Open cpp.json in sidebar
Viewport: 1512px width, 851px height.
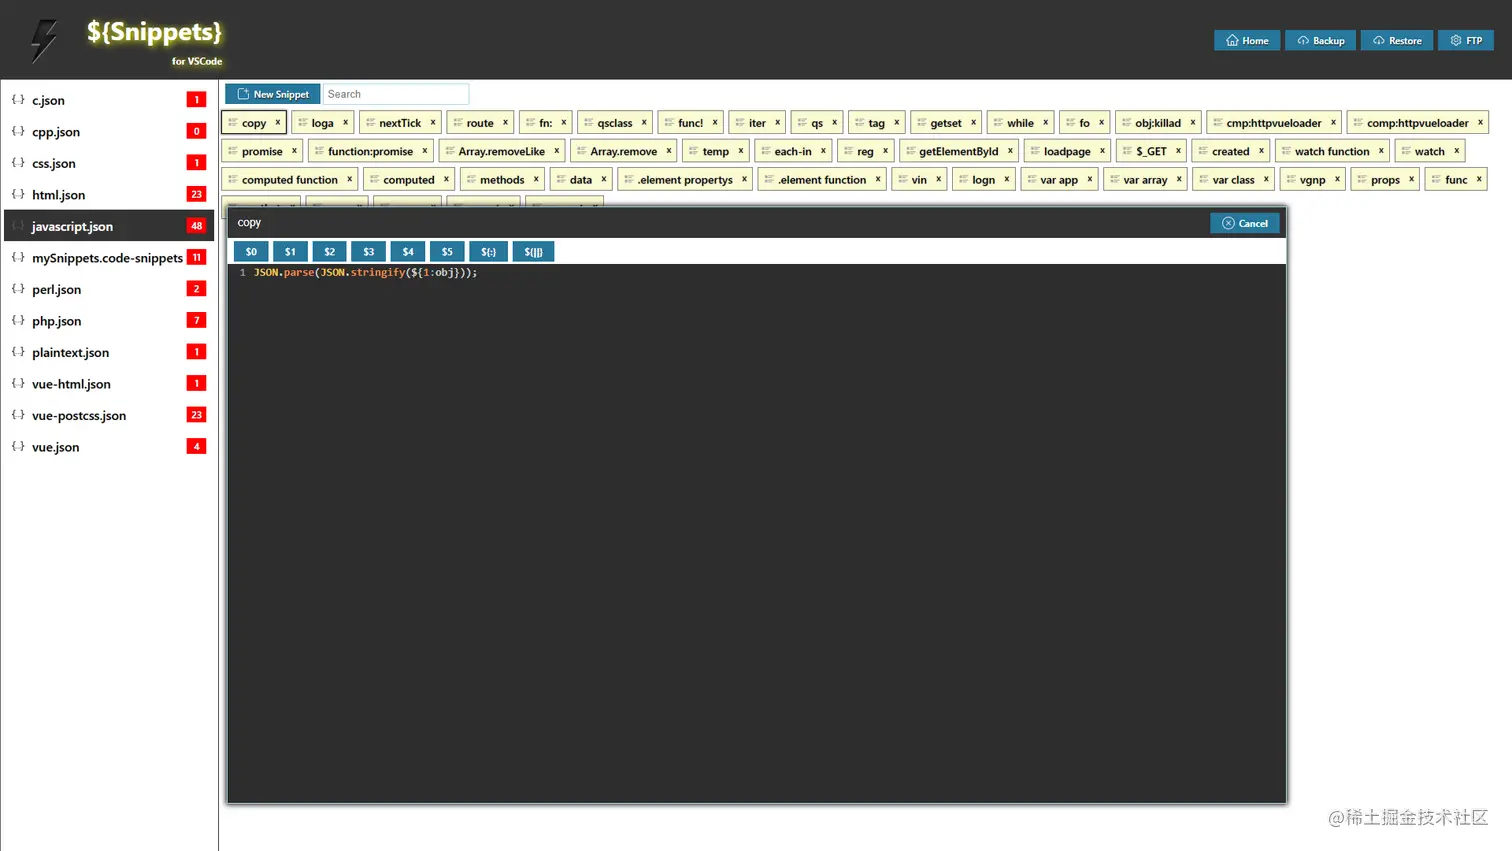pos(109,131)
